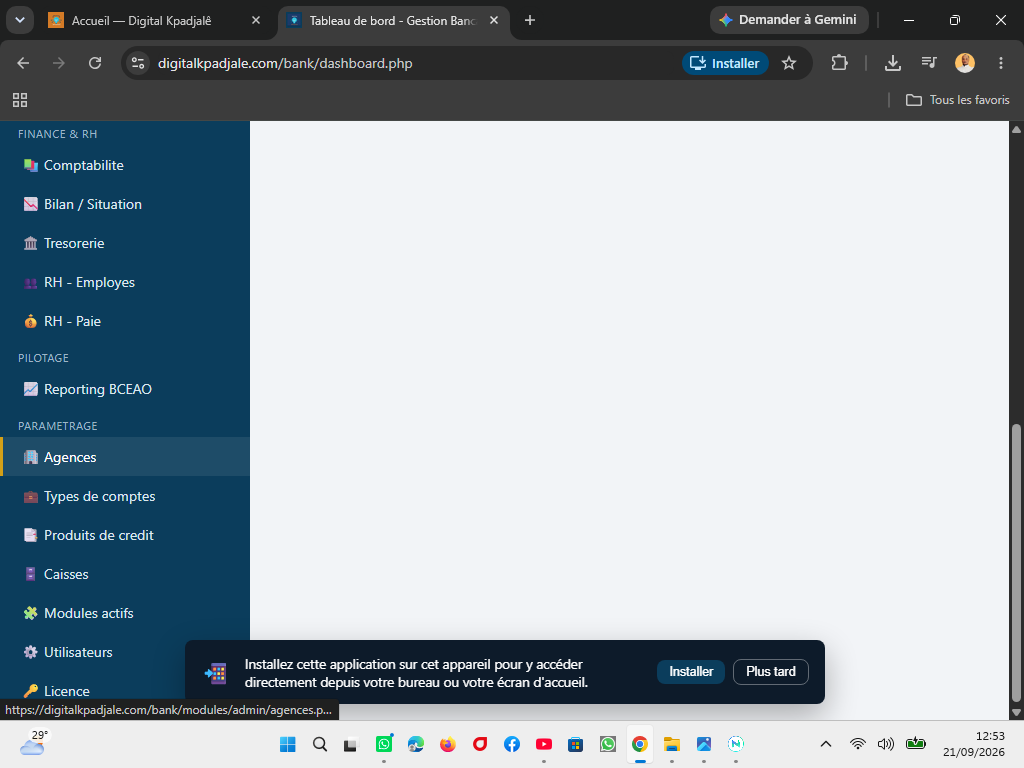This screenshot has width=1024, height=768.
Task: Open Chrome extensions menu
Action: (x=839, y=63)
